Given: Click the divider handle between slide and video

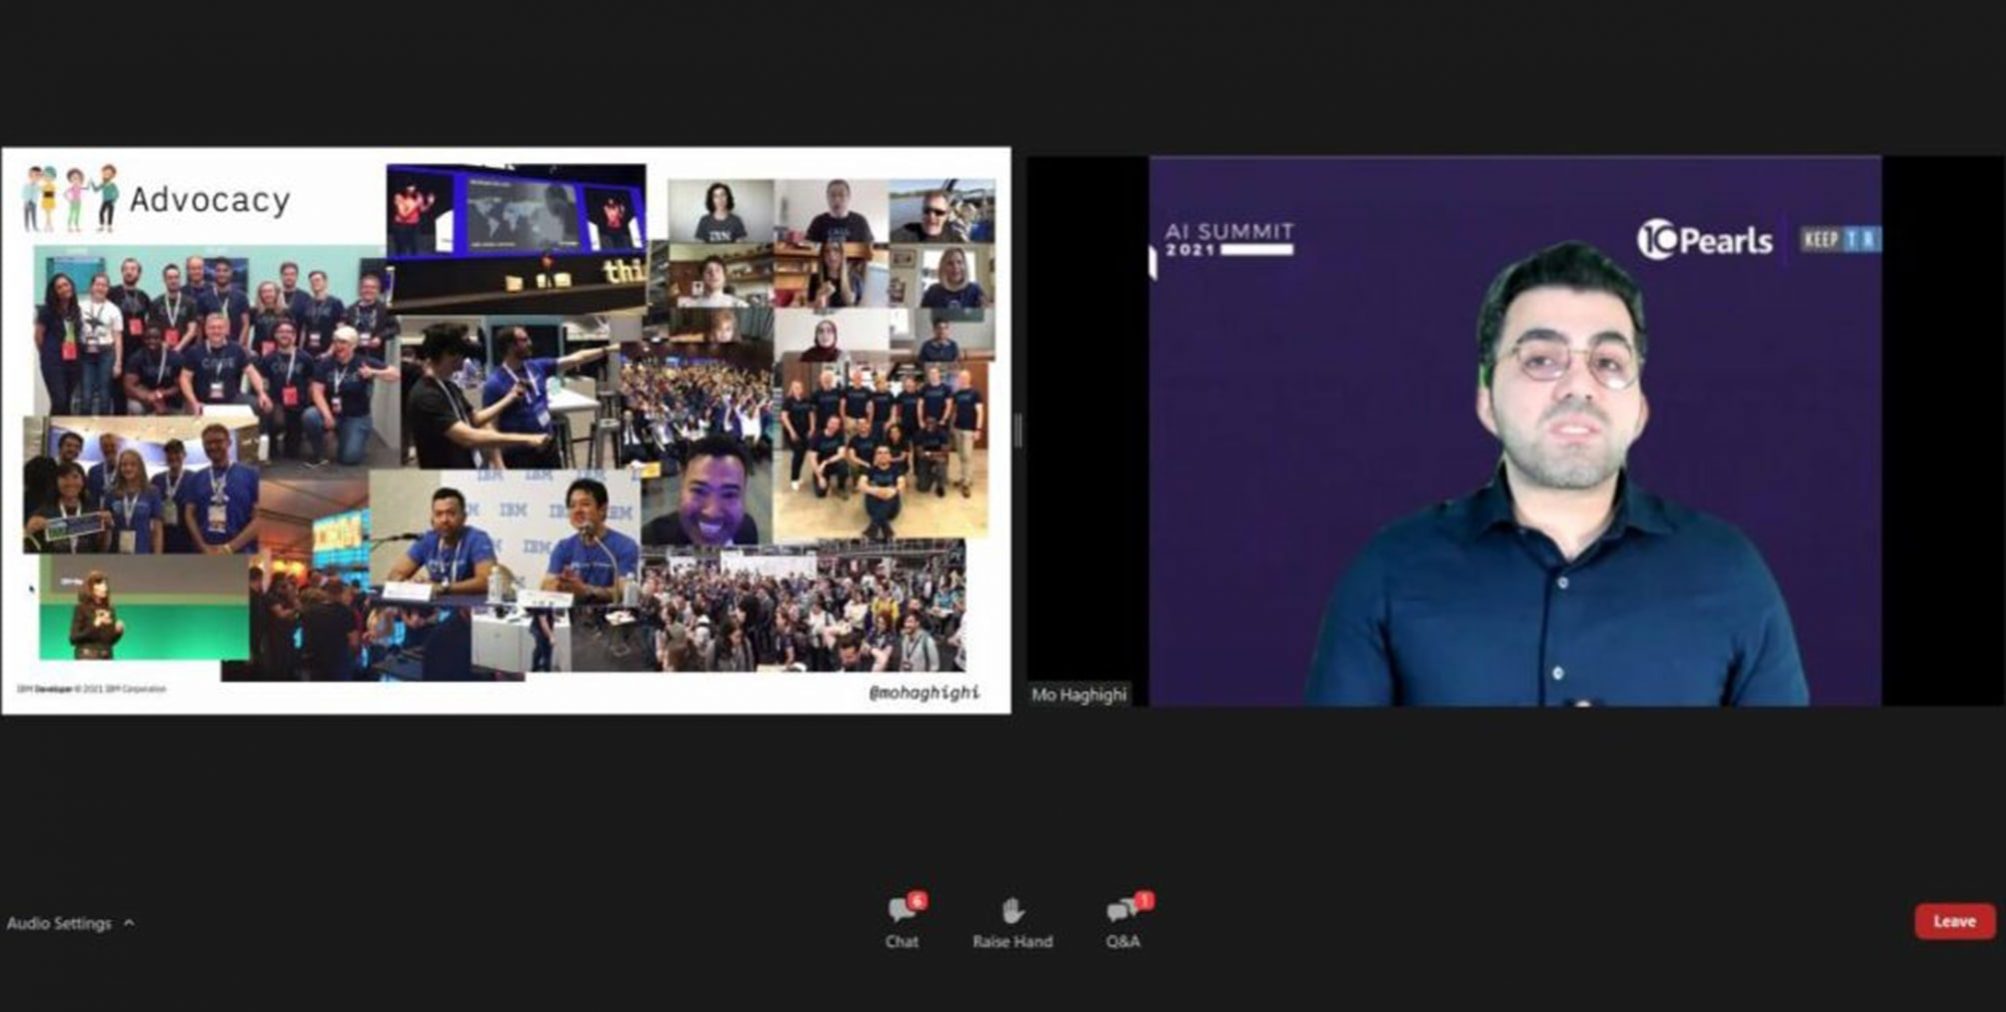Looking at the screenshot, I should (1018, 431).
